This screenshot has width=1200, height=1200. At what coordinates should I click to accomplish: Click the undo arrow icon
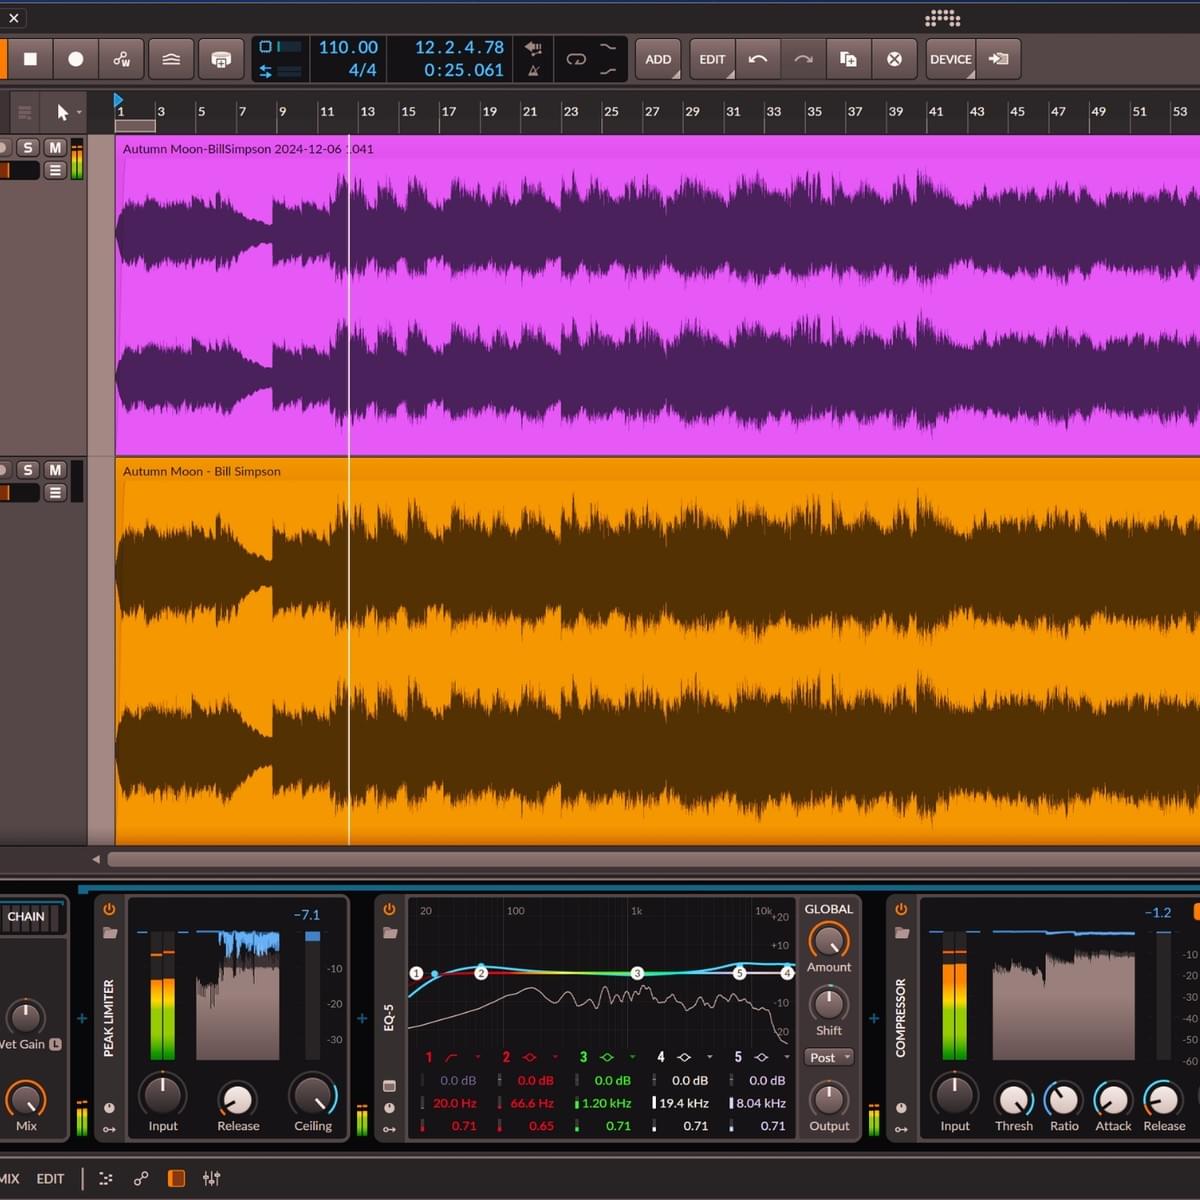pos(758,59)
